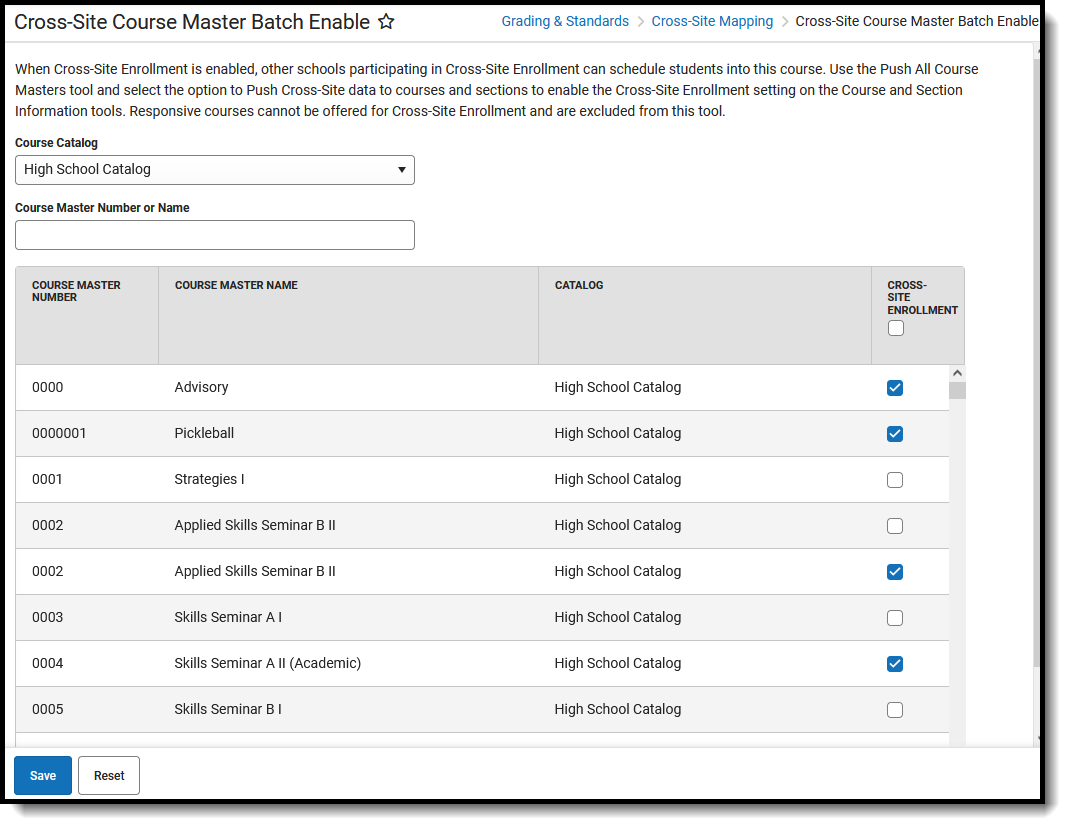
Task: Go to Grading & Standards breadcrumb
Action: point(565,21)
